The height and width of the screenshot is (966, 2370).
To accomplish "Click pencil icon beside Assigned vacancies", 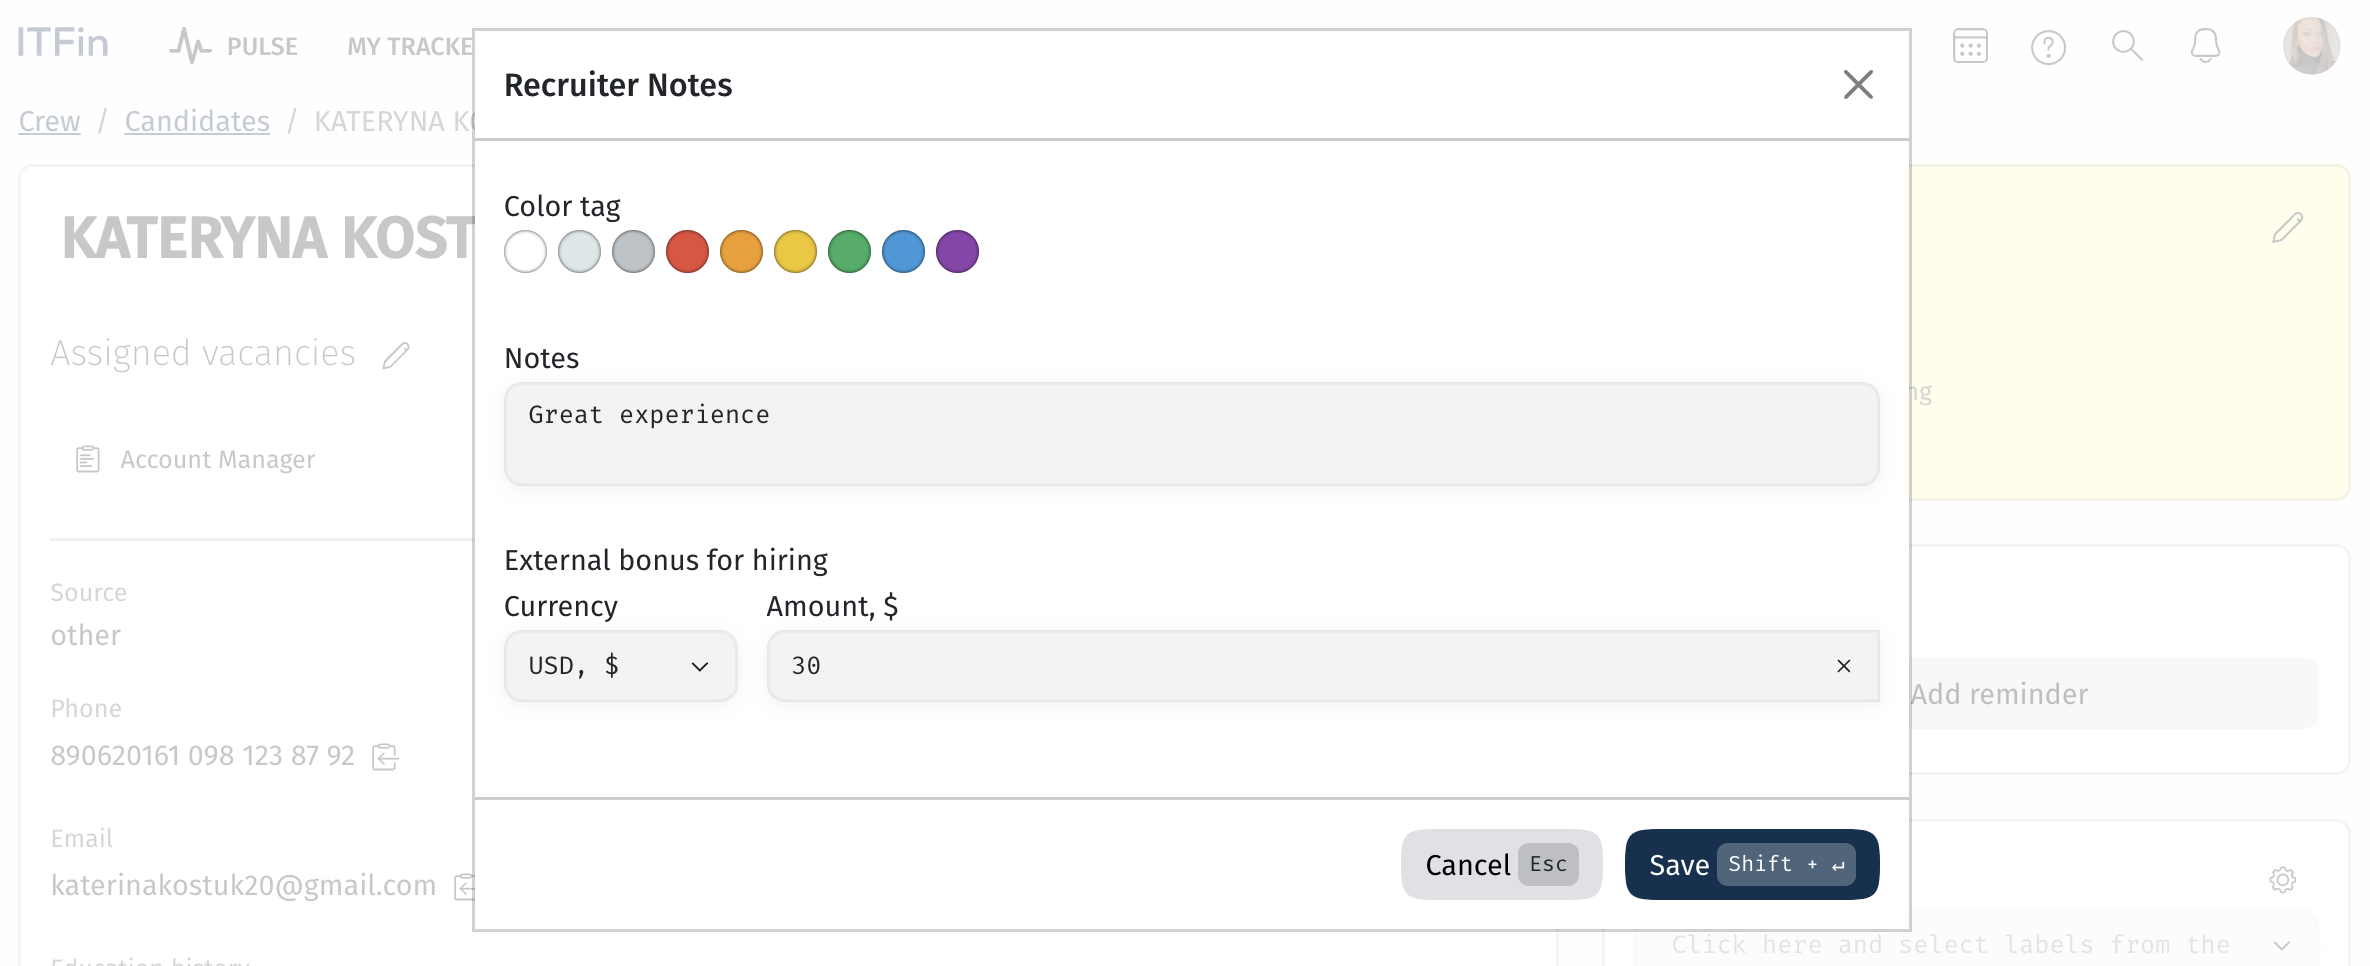I will 396,355.
